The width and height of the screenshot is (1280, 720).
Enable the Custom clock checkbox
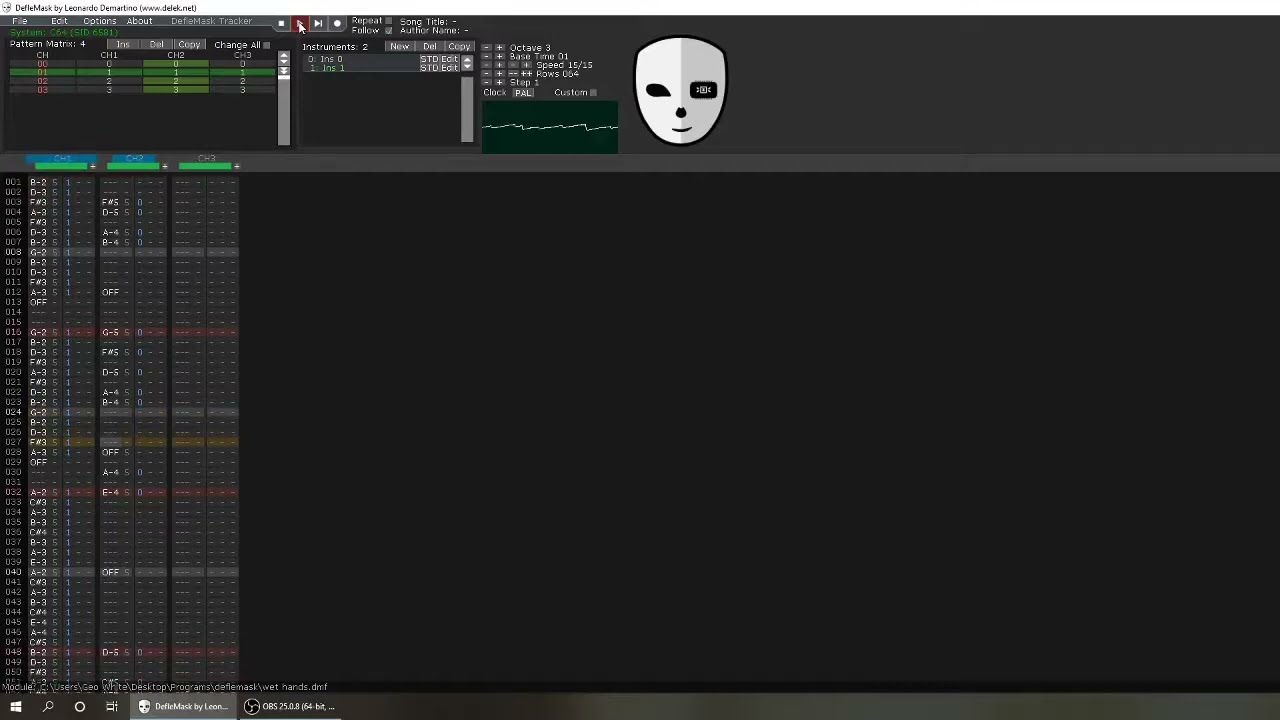point(593,93)
